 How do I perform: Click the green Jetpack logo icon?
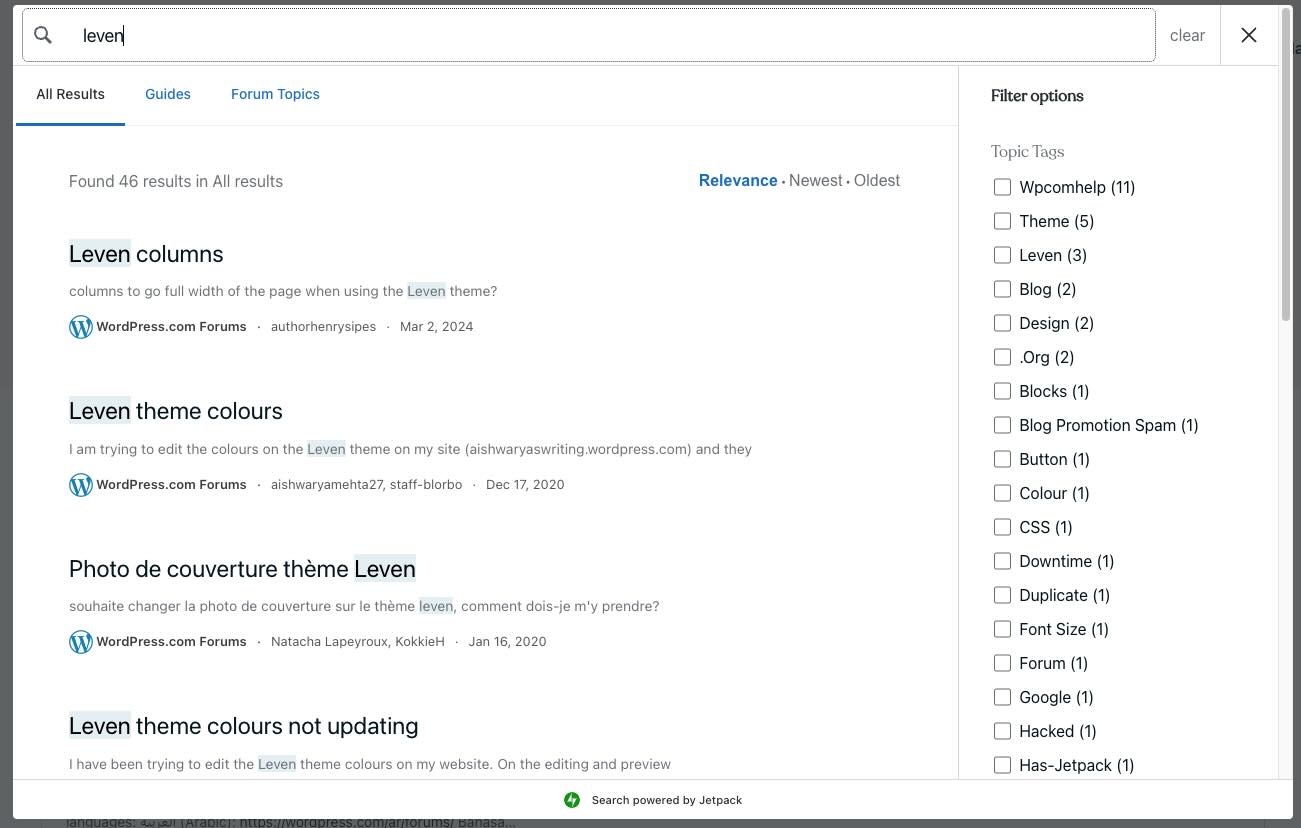(x=572, y=800)
